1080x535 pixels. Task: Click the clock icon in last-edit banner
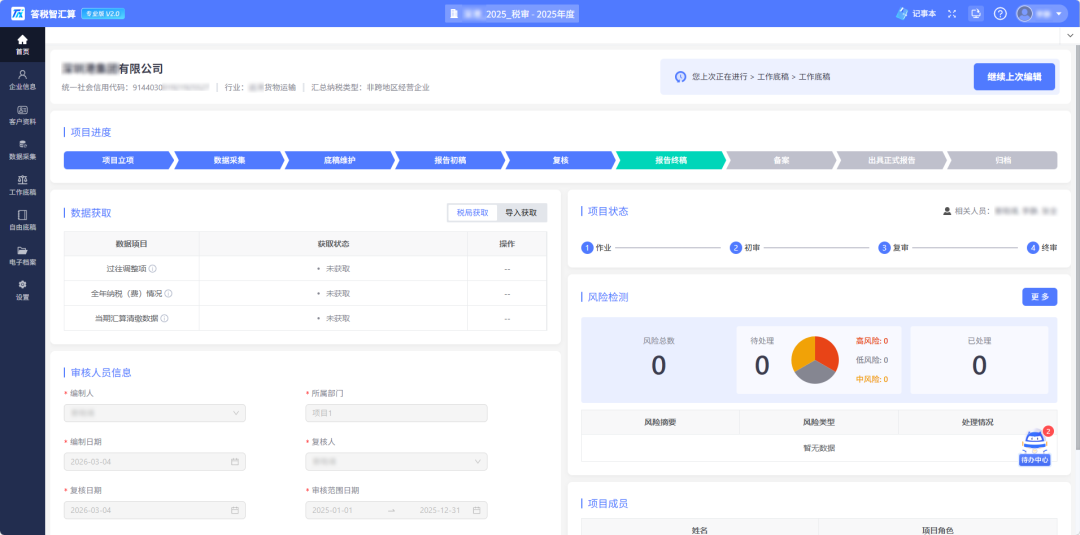pyautogui.click(x=681, y=76)
